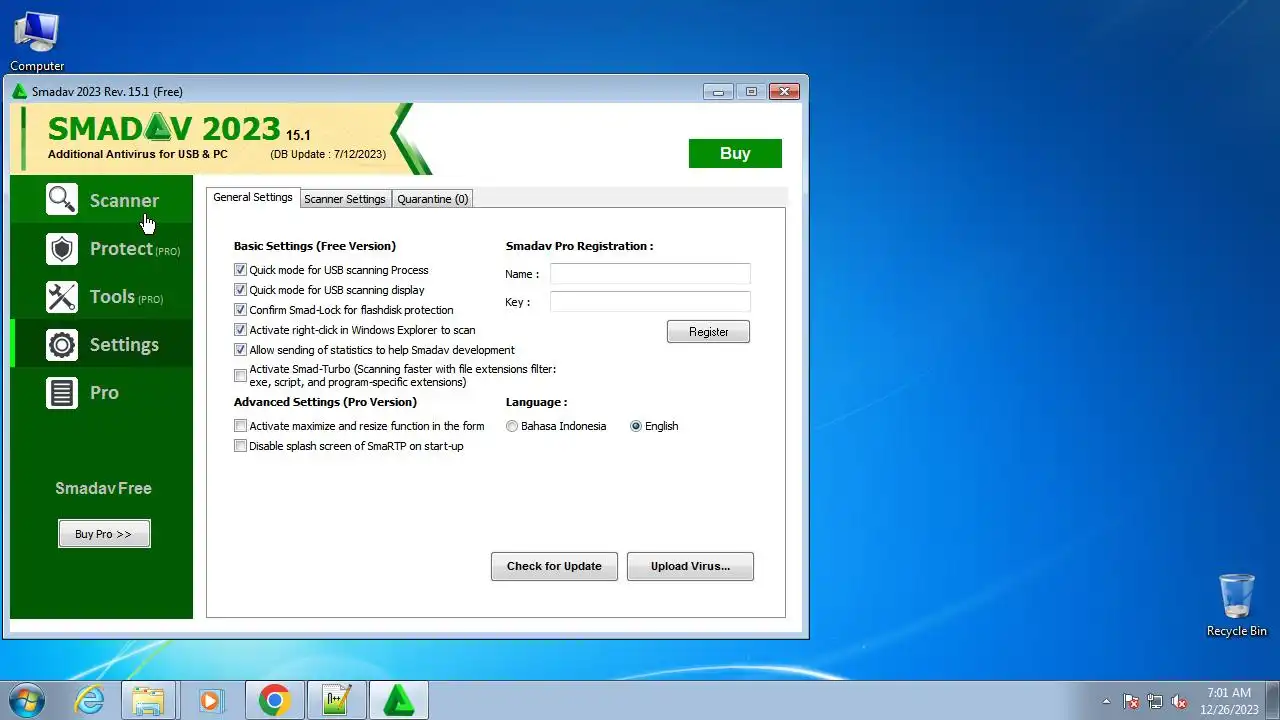Check Disable splash screen of SmaRTP
The height and width of the screenshot is (720, 1280).
tap(240, 446)
